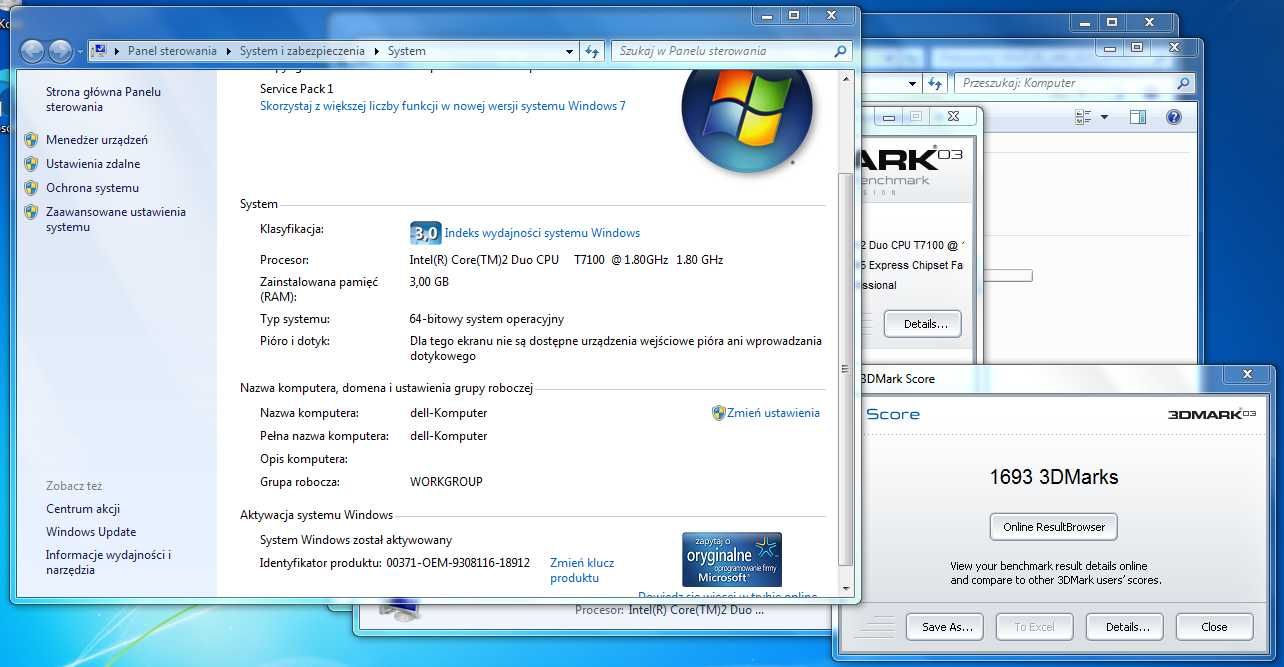Follow the Skorzystaj z większej liczby funkcji link
This screenshot has width=1284, height=667.
443,106
